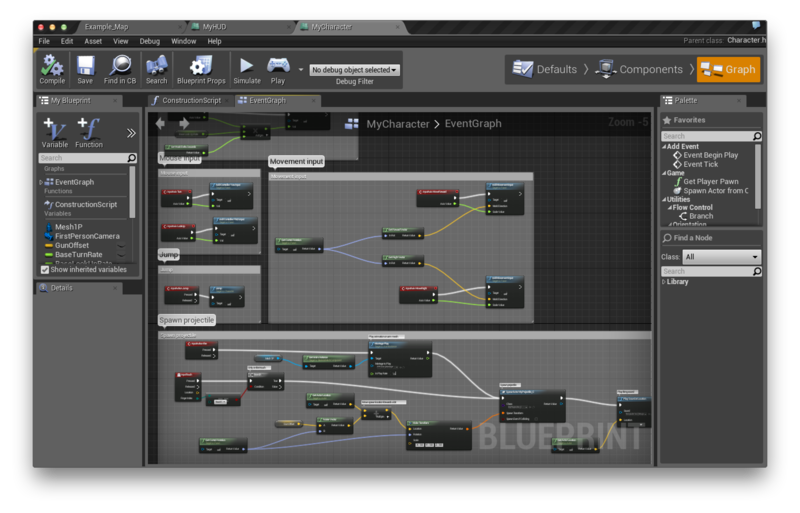The height and width of the screenshot is (513, 800).
Task: Go forward with the graph right arrow
Action: tap(184, 123)
